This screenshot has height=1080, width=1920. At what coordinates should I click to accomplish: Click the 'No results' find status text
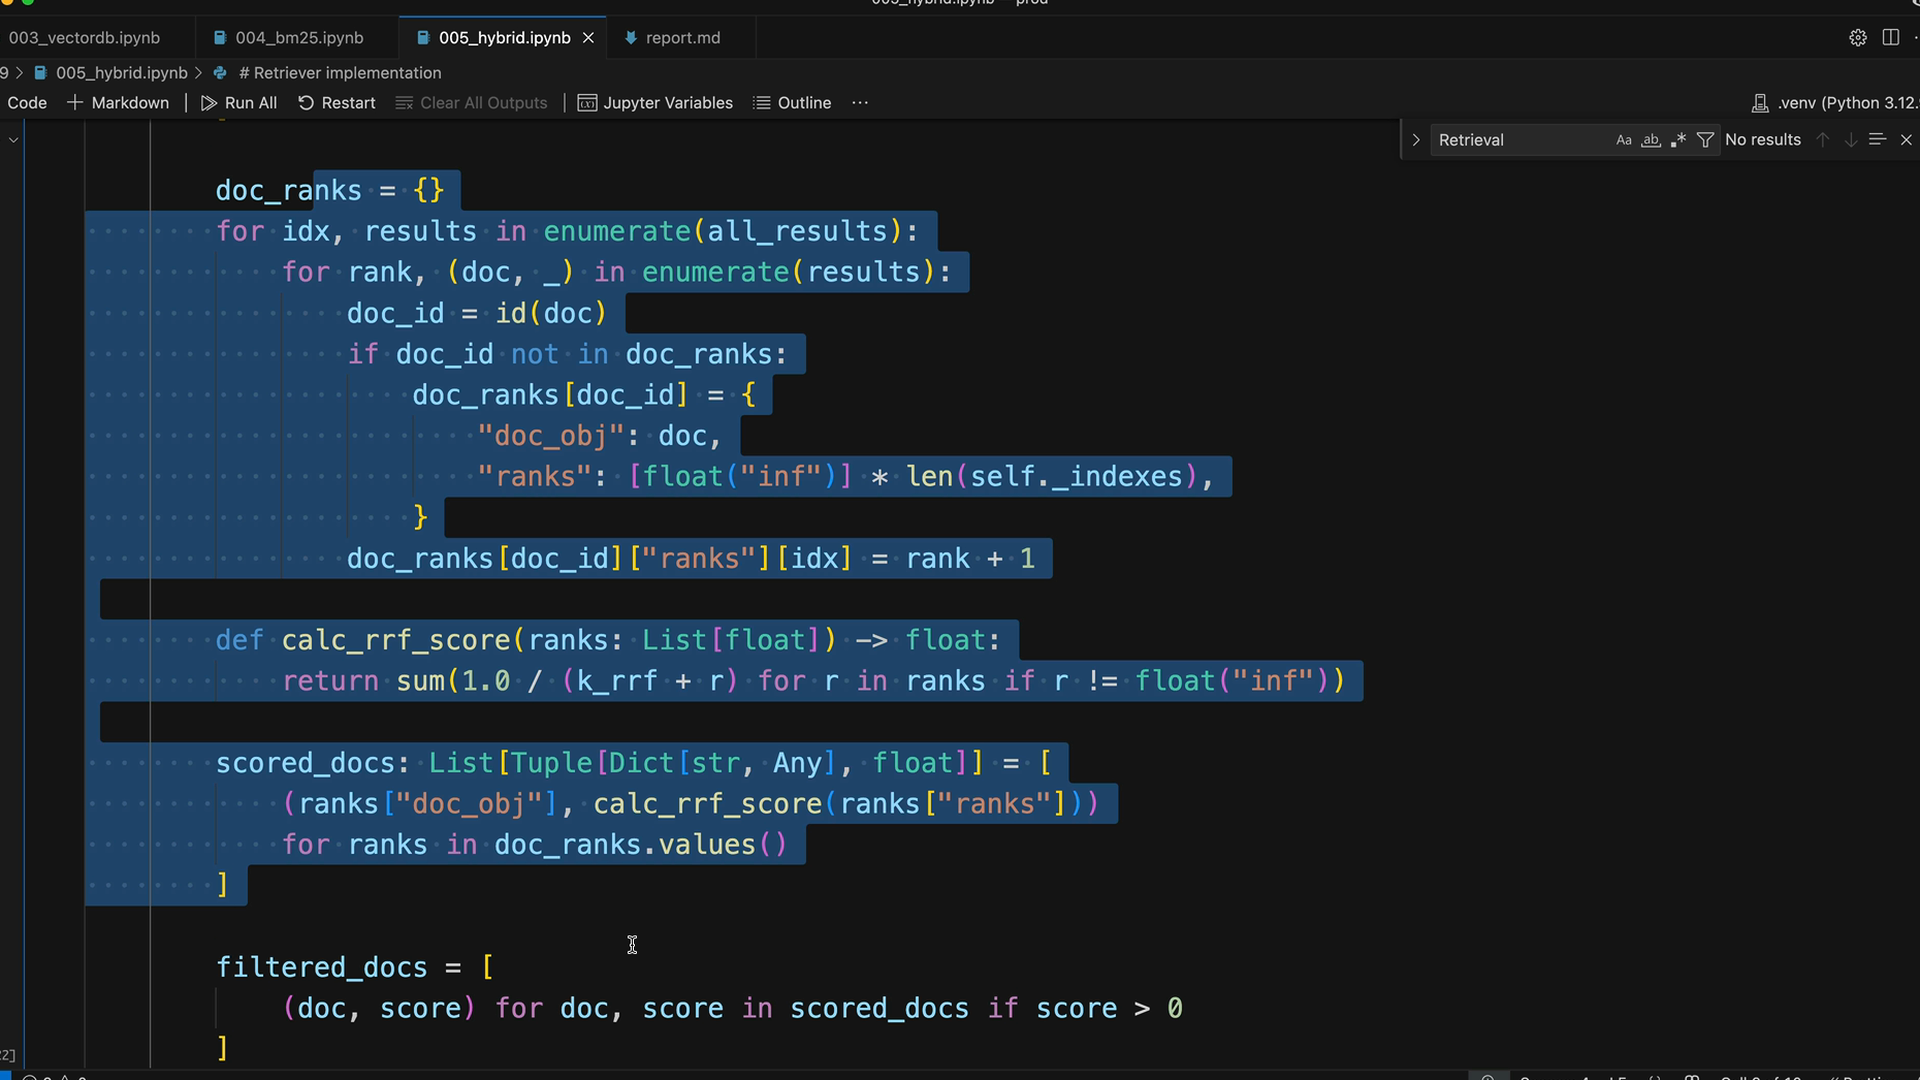click(1763, 140)
